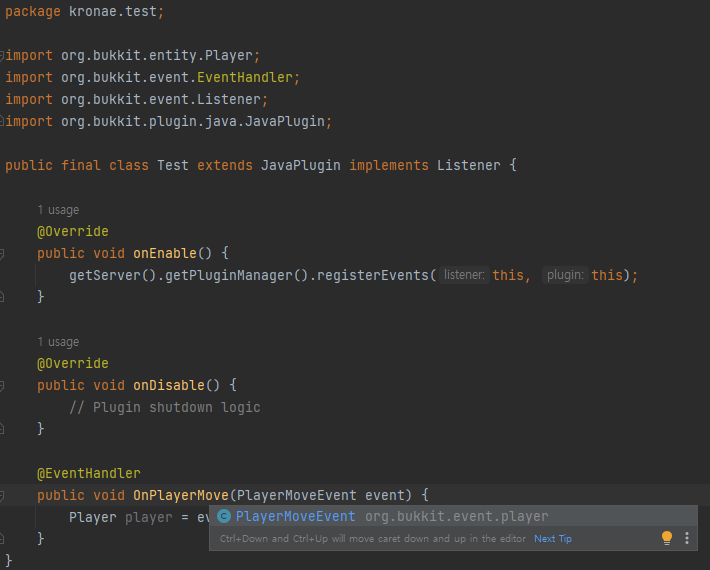Click the class icon beside PlayerMoveEvent suggestion

tap(224, 516)
